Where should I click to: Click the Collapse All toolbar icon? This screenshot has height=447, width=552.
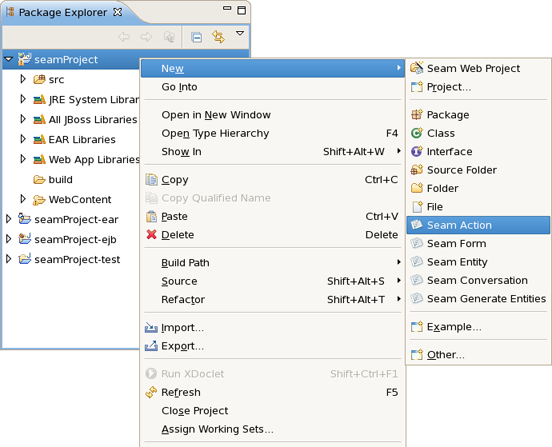[x=196, y=37]
